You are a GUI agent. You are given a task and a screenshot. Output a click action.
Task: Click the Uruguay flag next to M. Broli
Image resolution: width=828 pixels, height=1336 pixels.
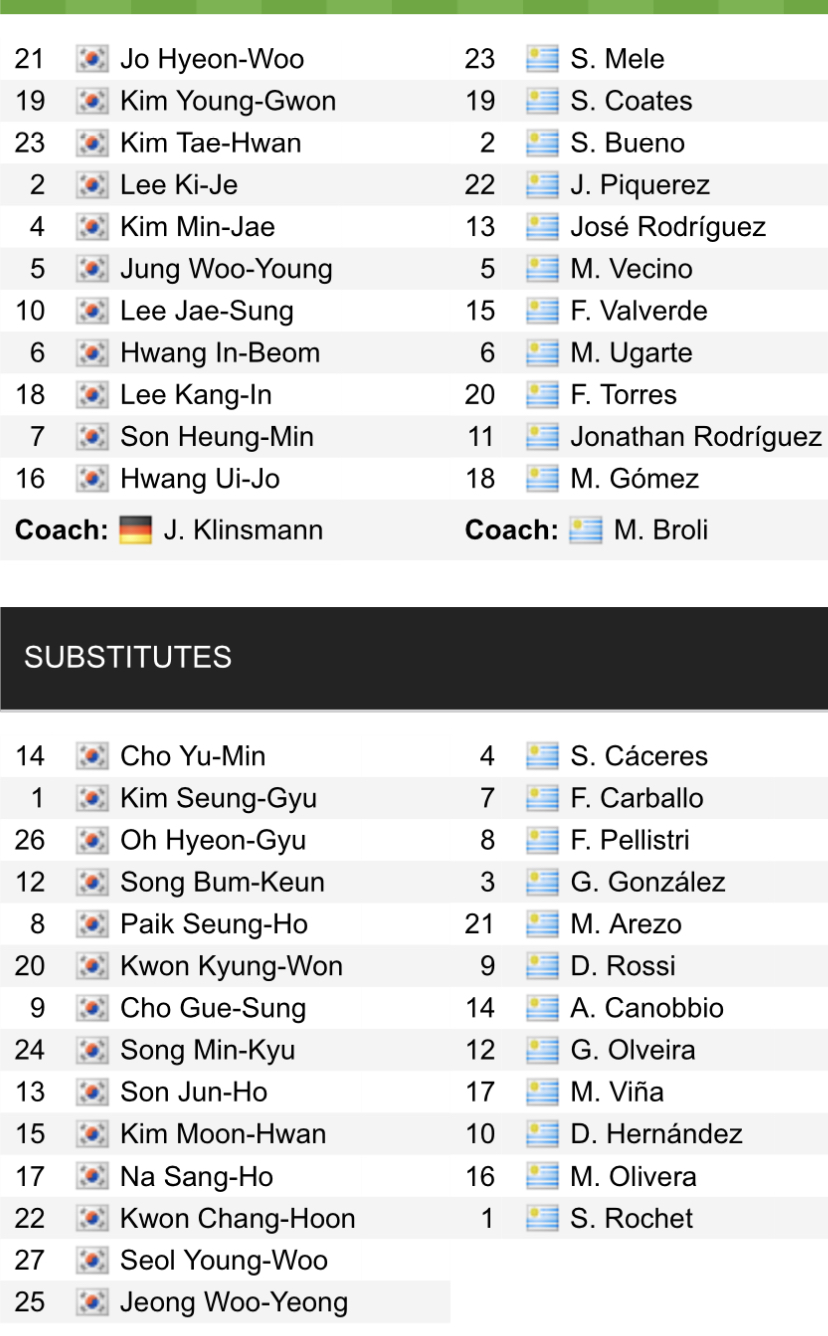coord(585,529)
